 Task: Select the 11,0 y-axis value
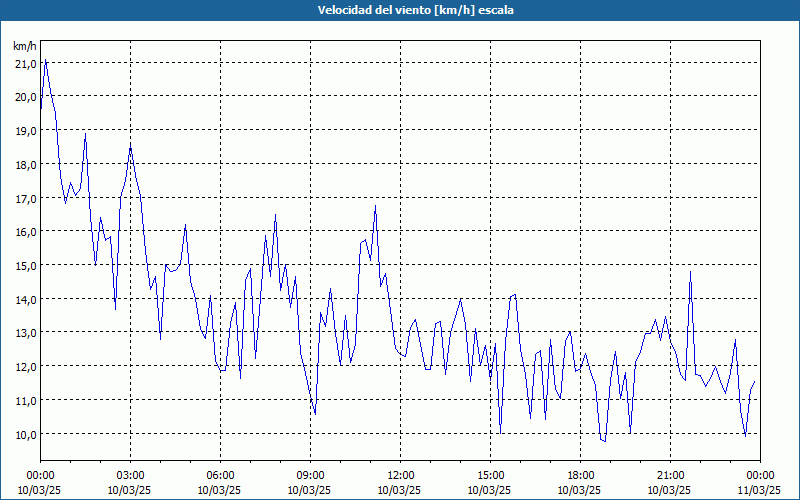click(27, 401)
